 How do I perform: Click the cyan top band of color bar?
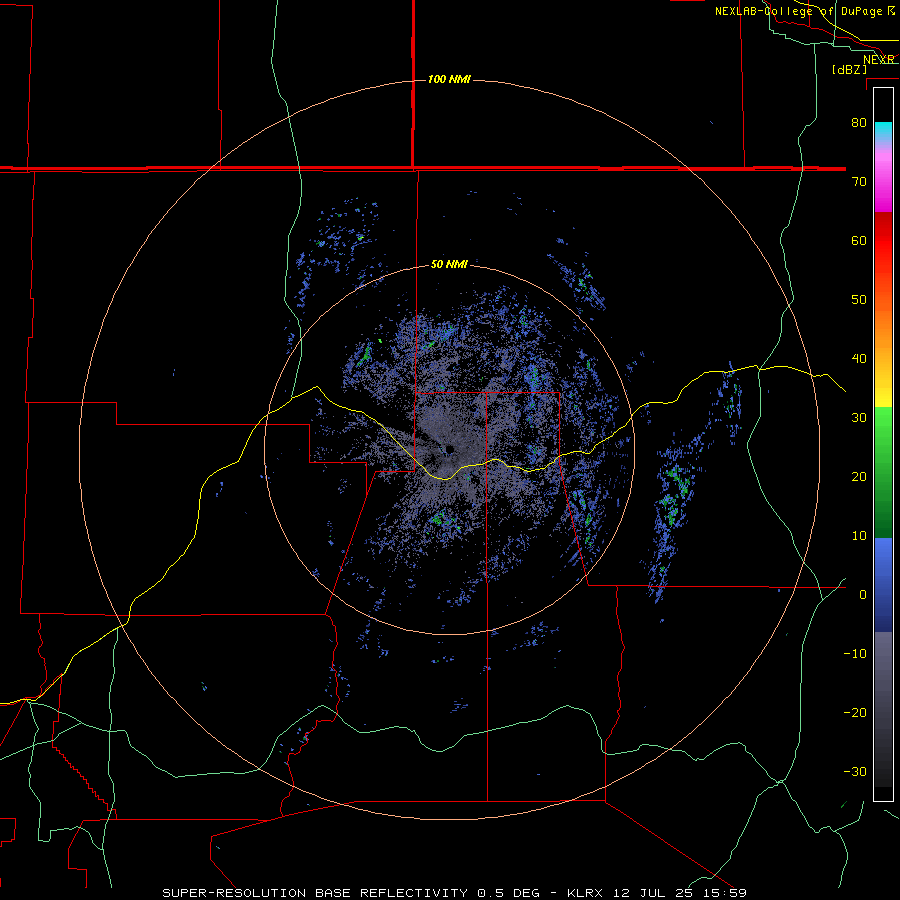tap(883, 131)
